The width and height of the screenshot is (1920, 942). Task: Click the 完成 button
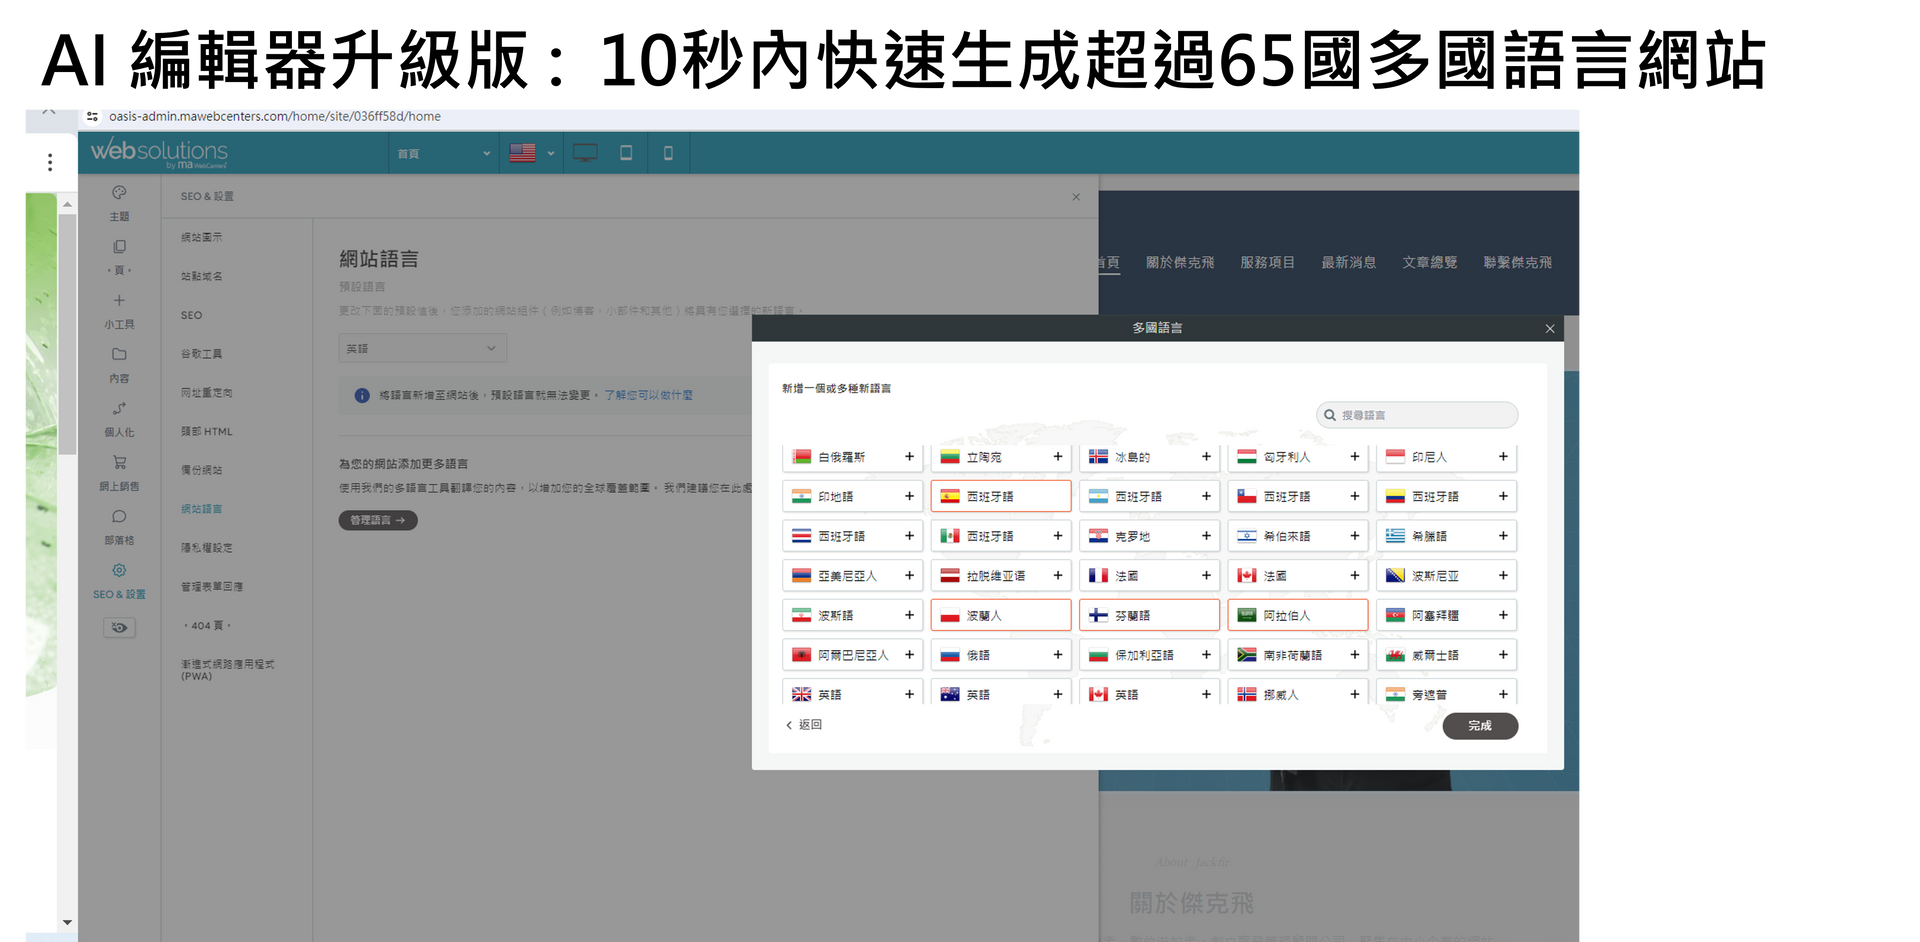tap(1480, 726)
